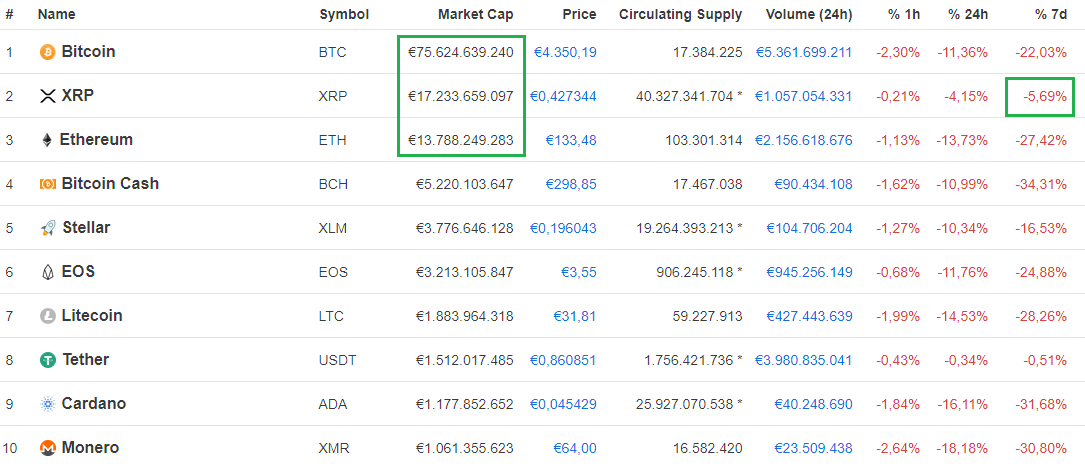
Task: Click the Ethereum diamond logo icon
Action: tap(47, 141)
